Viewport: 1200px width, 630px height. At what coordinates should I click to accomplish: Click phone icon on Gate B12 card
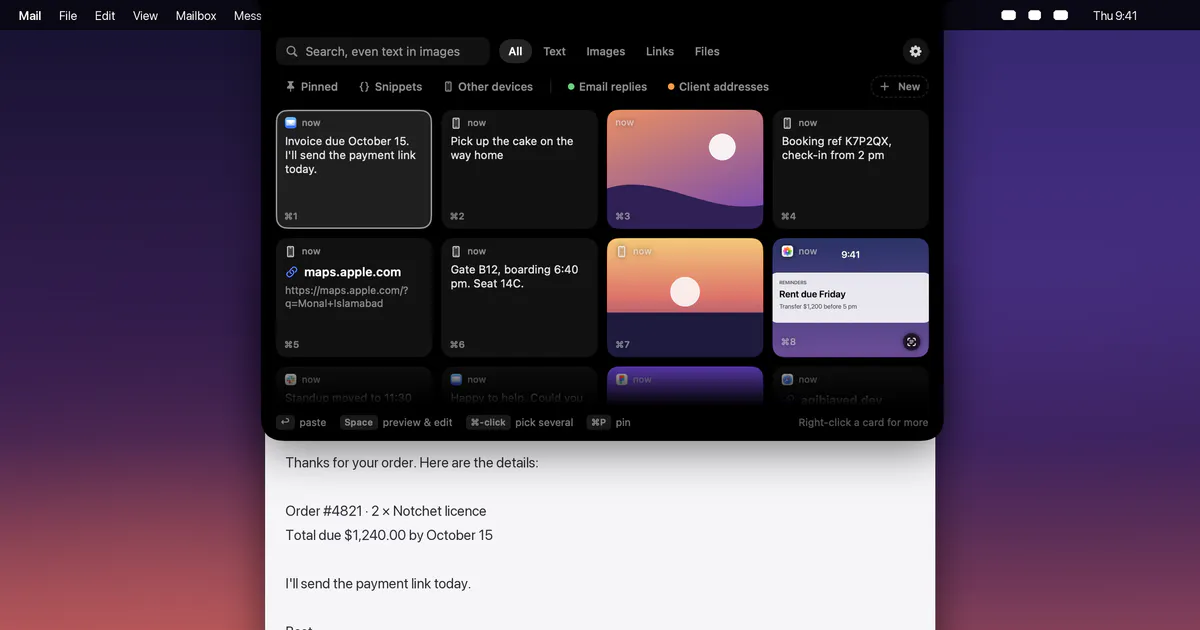[x=456, y=251]
